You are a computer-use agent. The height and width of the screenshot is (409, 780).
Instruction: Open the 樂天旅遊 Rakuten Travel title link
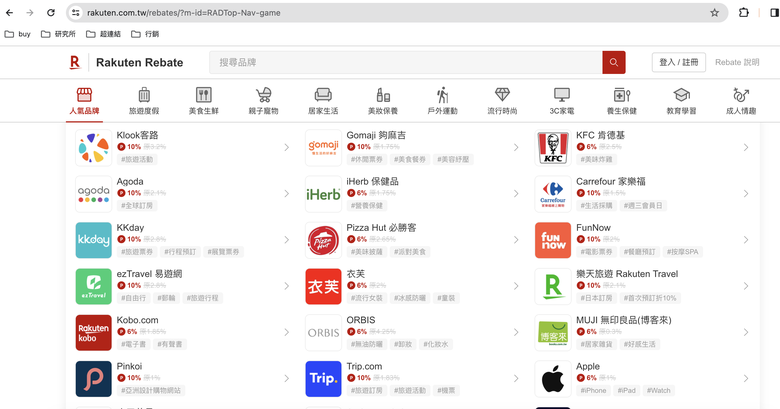(627, 274)
